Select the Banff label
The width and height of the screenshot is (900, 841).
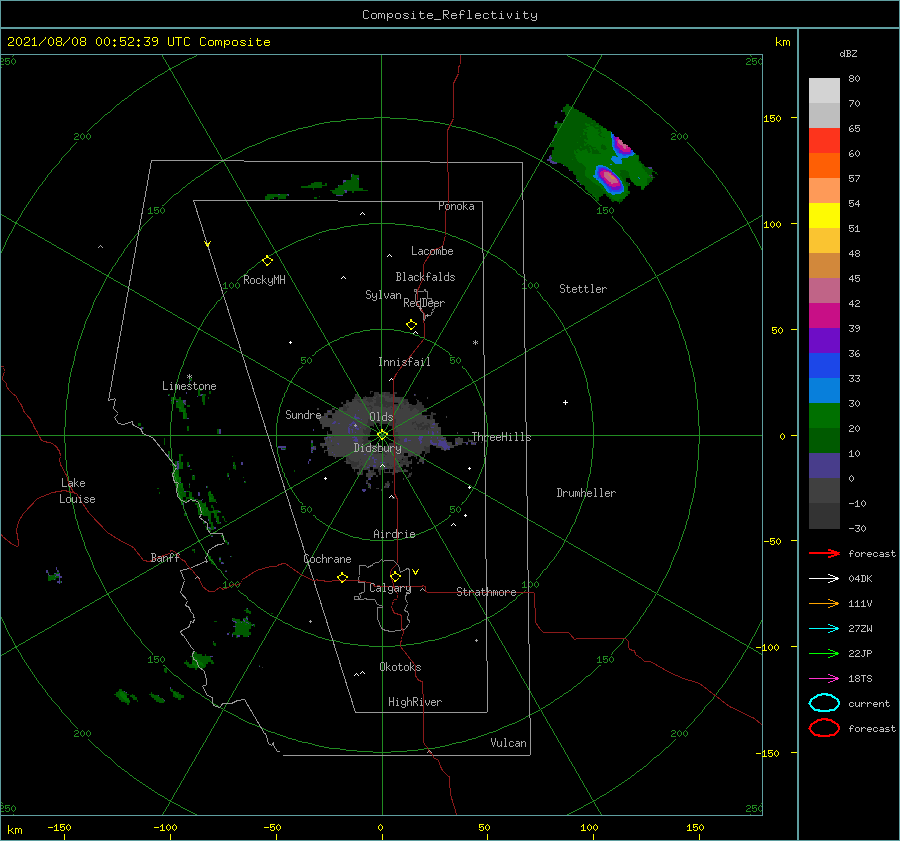[165, 557]
